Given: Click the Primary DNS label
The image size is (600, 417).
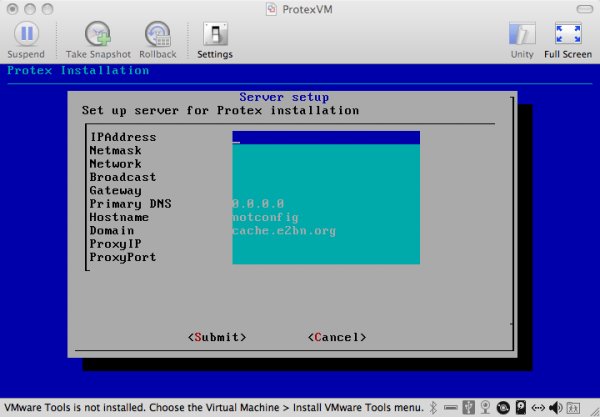Looking at the screenshot, I should (x=130, y=204).
